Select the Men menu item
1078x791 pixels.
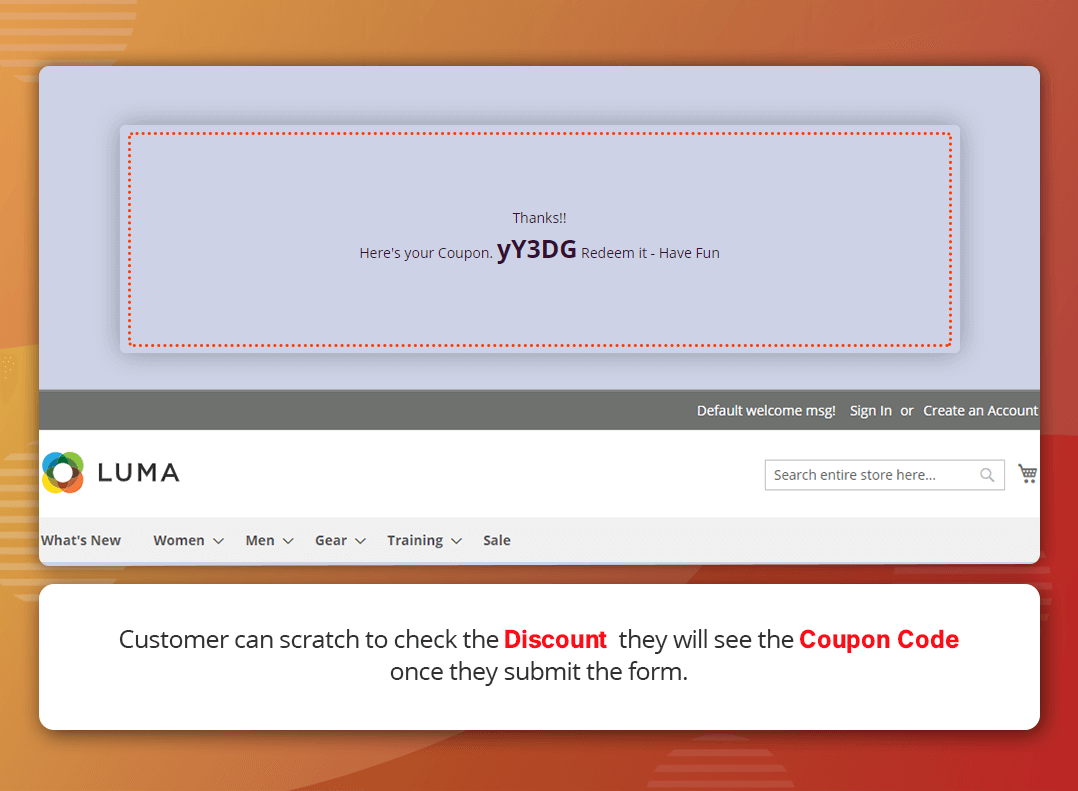coord(260,540)
